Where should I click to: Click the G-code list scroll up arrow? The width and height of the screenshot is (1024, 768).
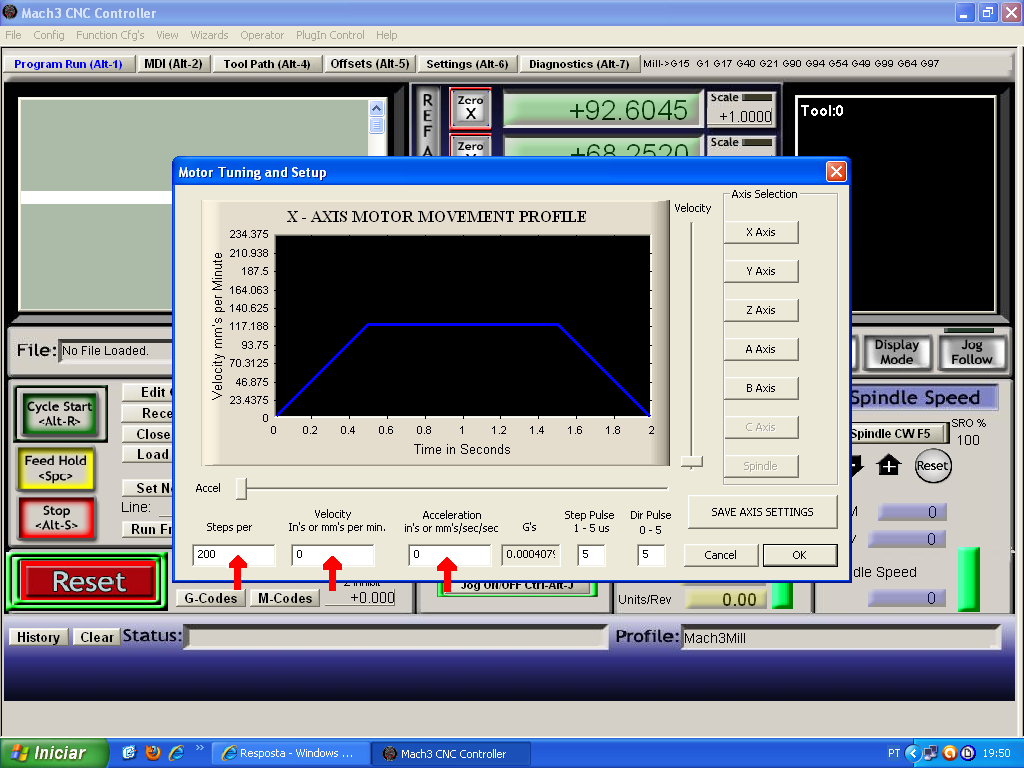click(376, 108)
